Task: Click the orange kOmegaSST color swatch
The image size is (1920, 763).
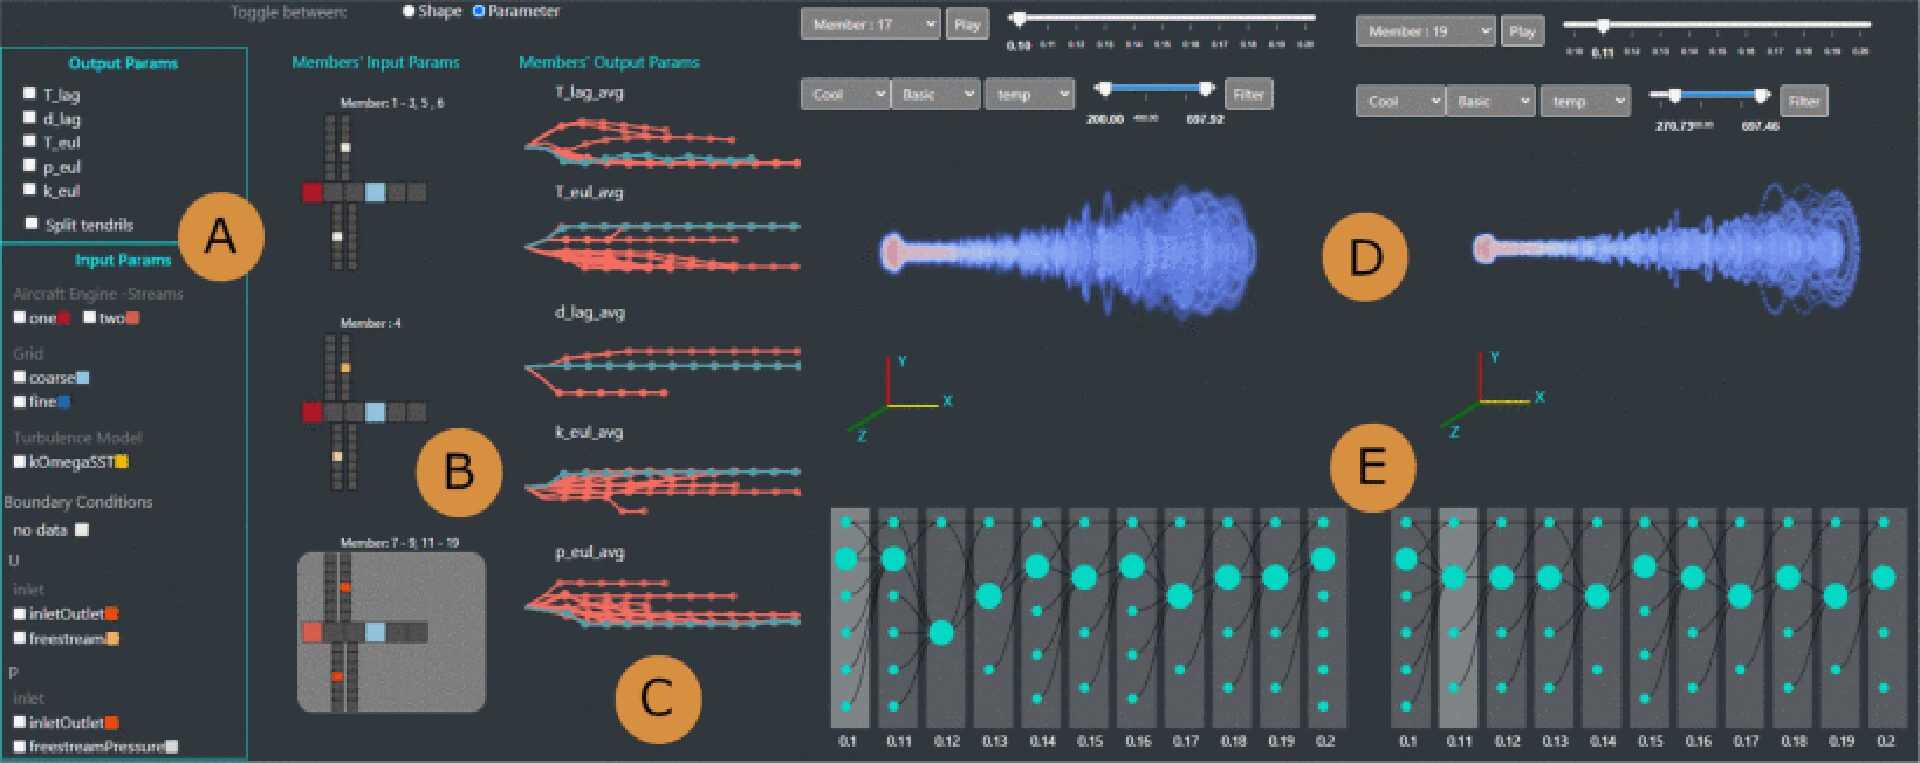Action: click(x=122, y=462)
